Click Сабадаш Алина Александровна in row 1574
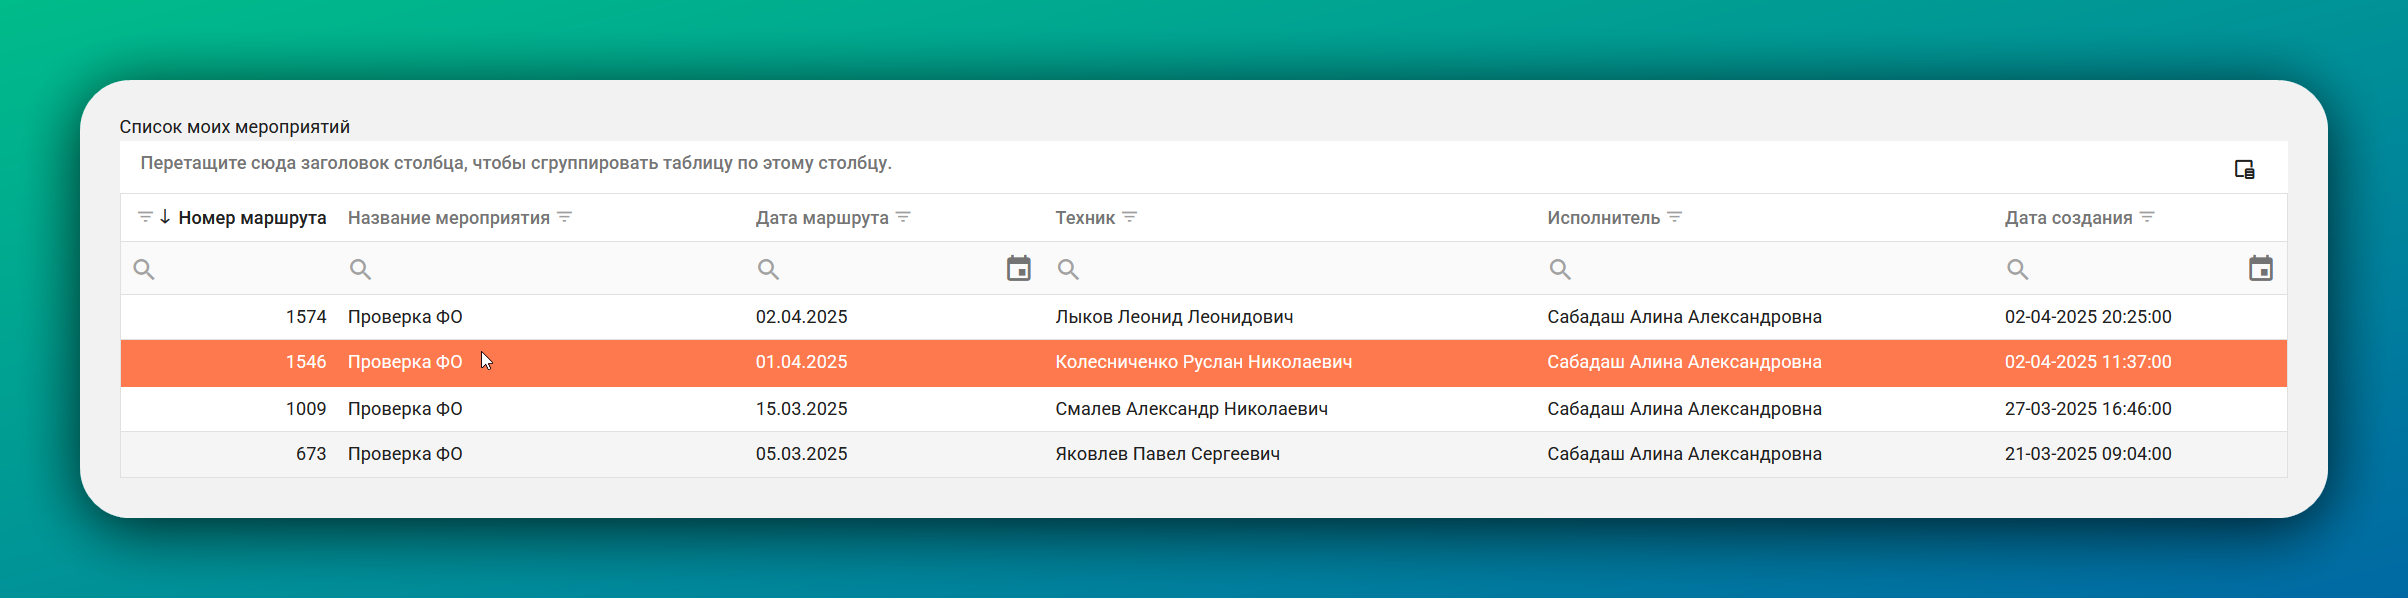 tap(1685, 317)
